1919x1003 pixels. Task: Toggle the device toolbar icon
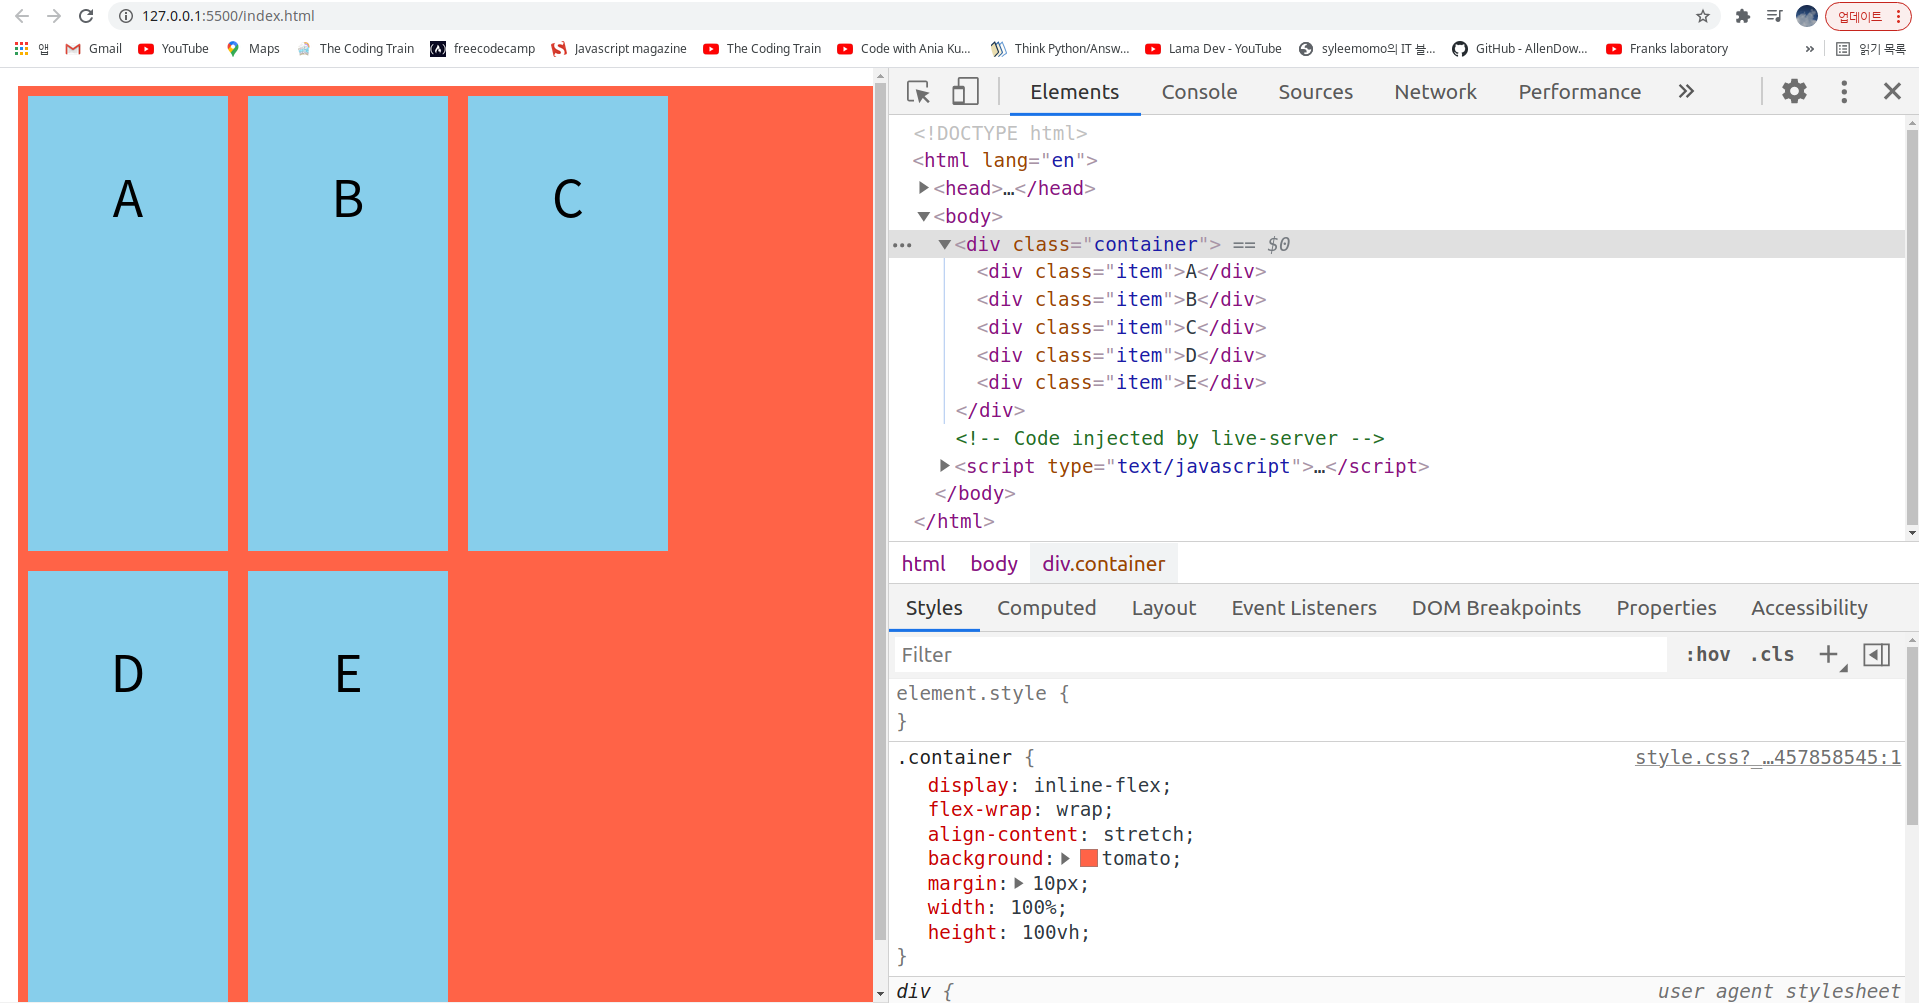pos(965,92)
